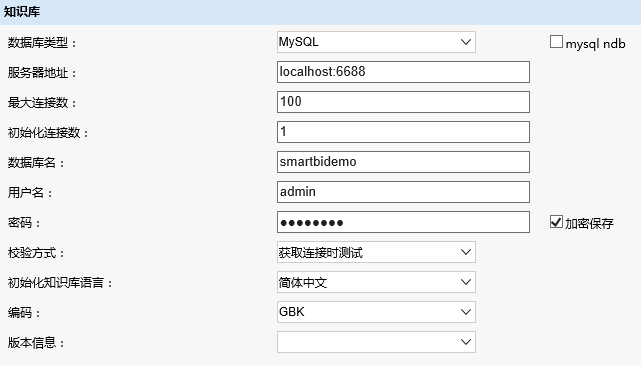The height and width of the screenshot is (365, 641).
Task: Click the 服务器地址 field with localhost:6688
Action: point(403,72)
